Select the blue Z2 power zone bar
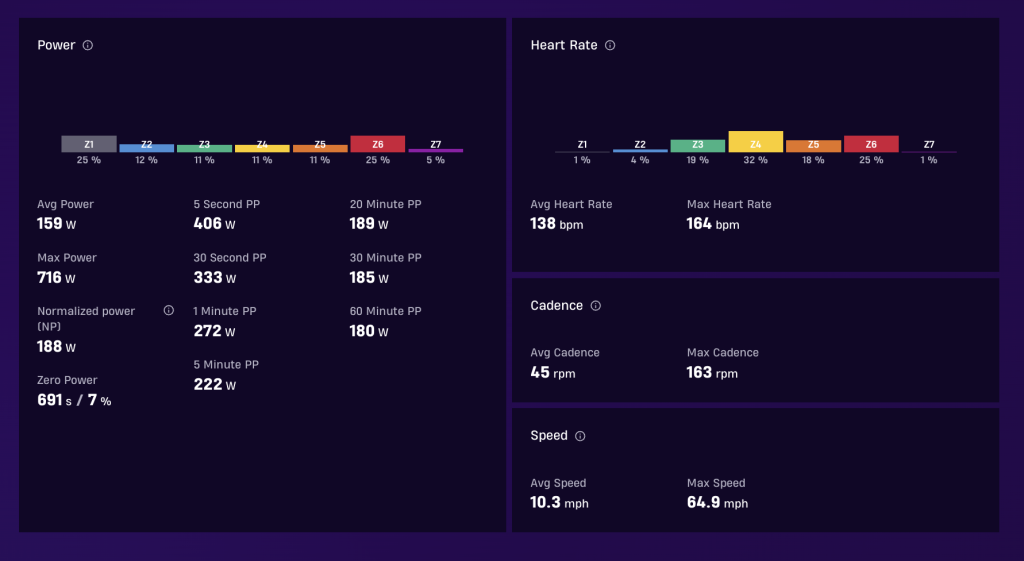Screen dimensions: 1024x561 [x=146, y=148]
